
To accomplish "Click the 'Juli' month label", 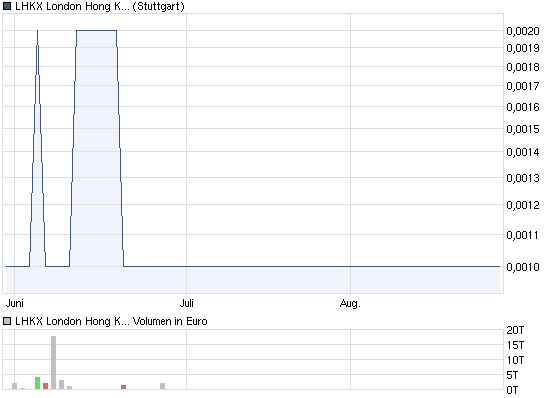I will (x=187, y=303).
